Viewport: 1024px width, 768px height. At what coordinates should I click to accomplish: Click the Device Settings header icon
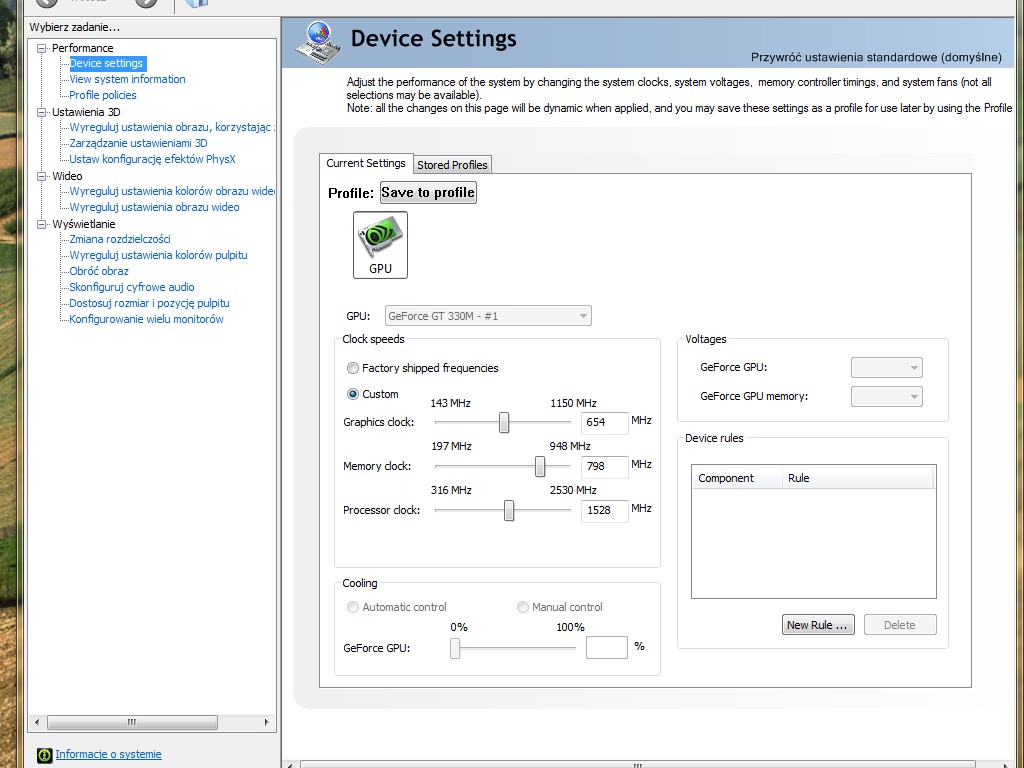tap(318, 42)
